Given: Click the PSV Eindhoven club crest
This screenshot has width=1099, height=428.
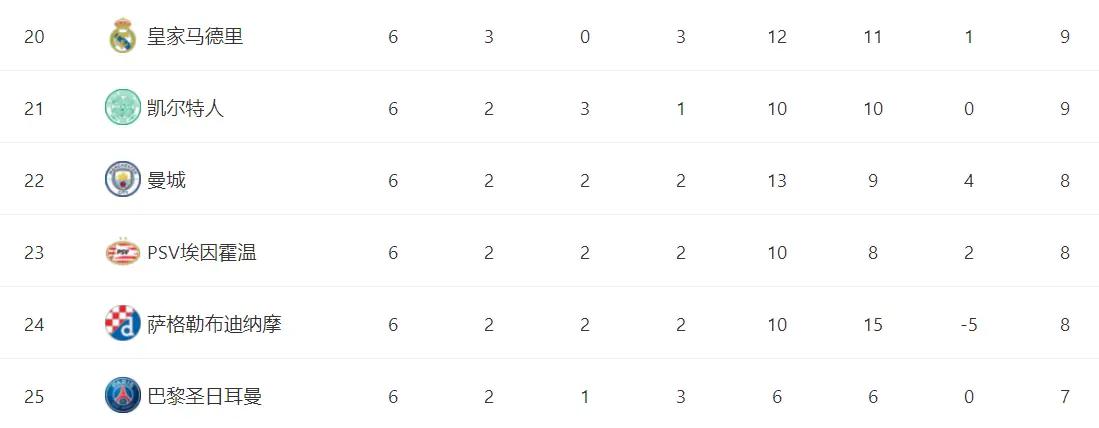Looking at the screenshot, I should pyautogui.click(x=123, y=251).
